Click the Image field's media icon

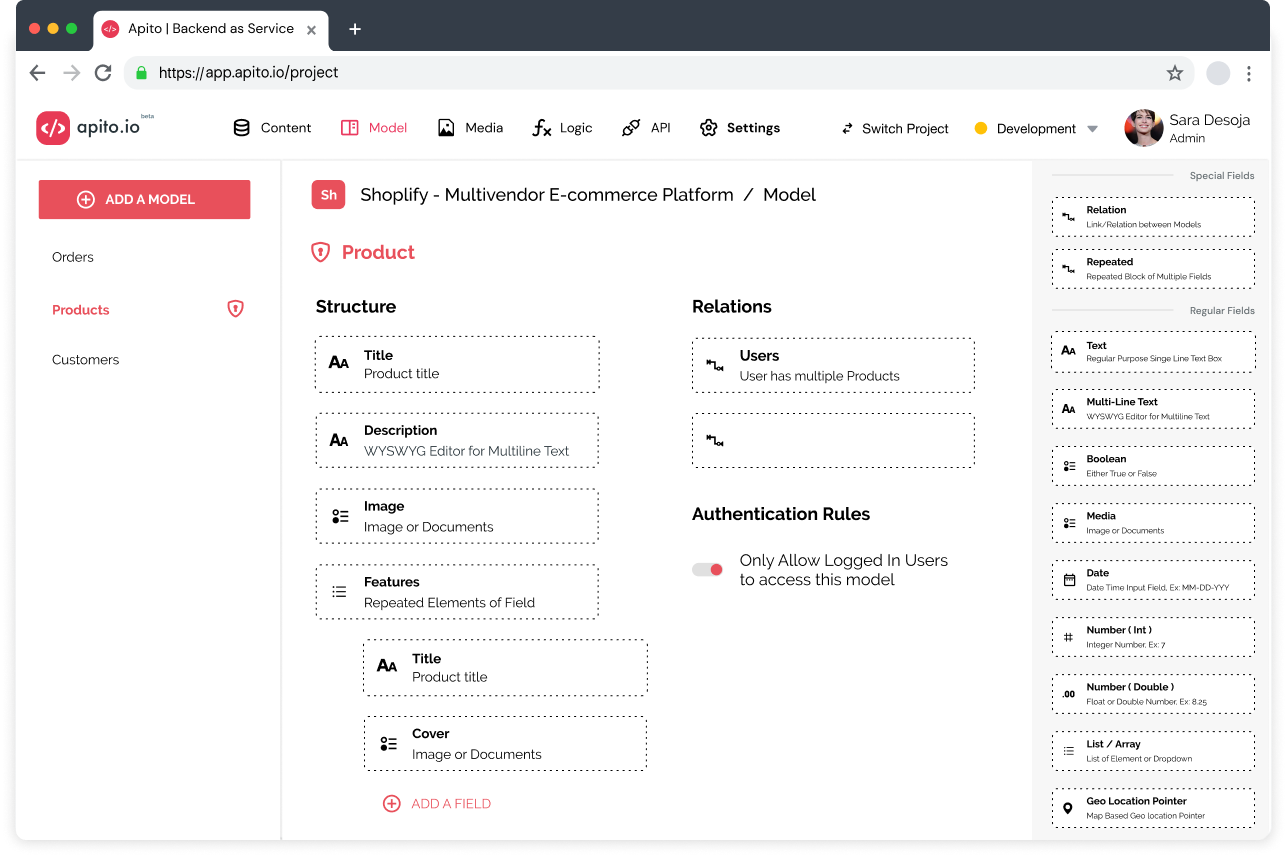340,516
